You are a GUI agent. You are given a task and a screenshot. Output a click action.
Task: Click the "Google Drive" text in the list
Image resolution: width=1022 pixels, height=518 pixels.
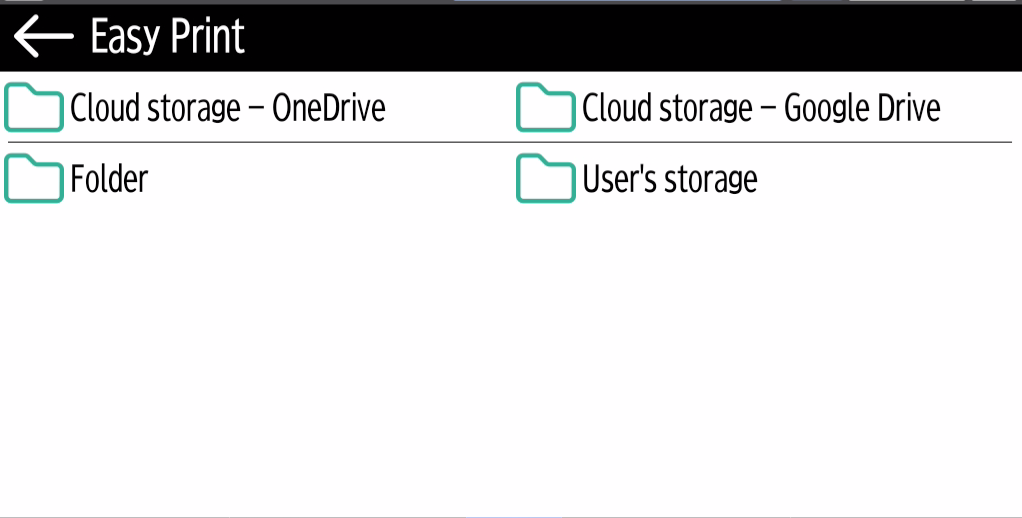[862, 108]
